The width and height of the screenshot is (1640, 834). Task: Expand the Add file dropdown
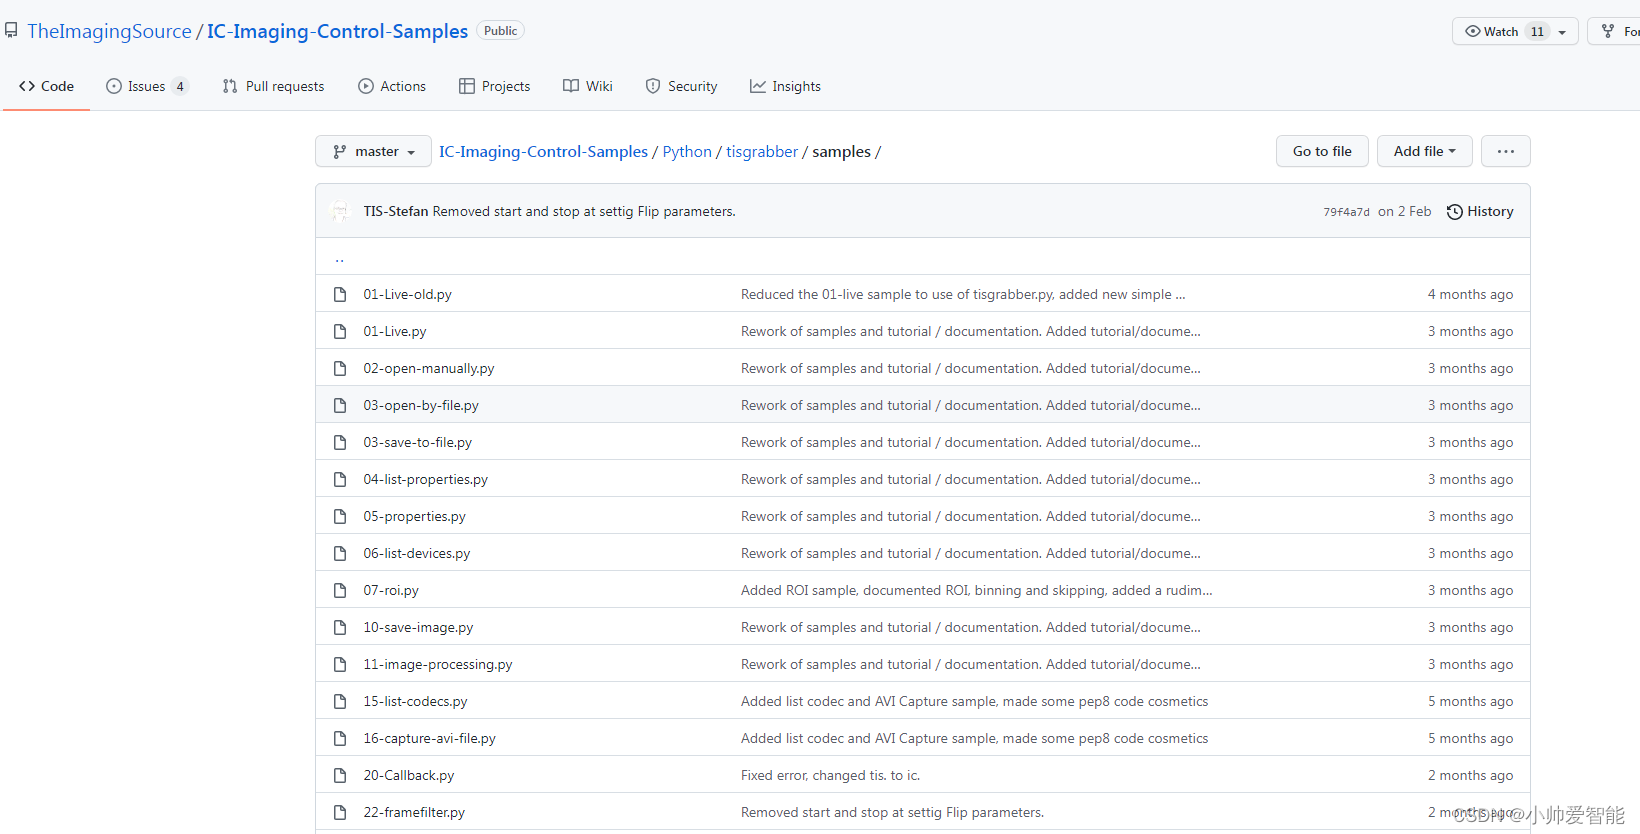click(x=1424, y=151)
